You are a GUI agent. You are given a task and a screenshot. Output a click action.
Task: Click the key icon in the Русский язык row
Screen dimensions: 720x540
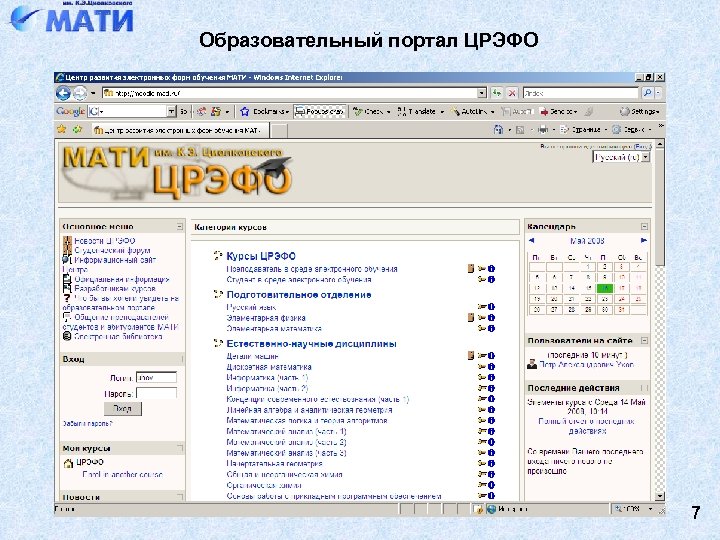pos(482,306)
